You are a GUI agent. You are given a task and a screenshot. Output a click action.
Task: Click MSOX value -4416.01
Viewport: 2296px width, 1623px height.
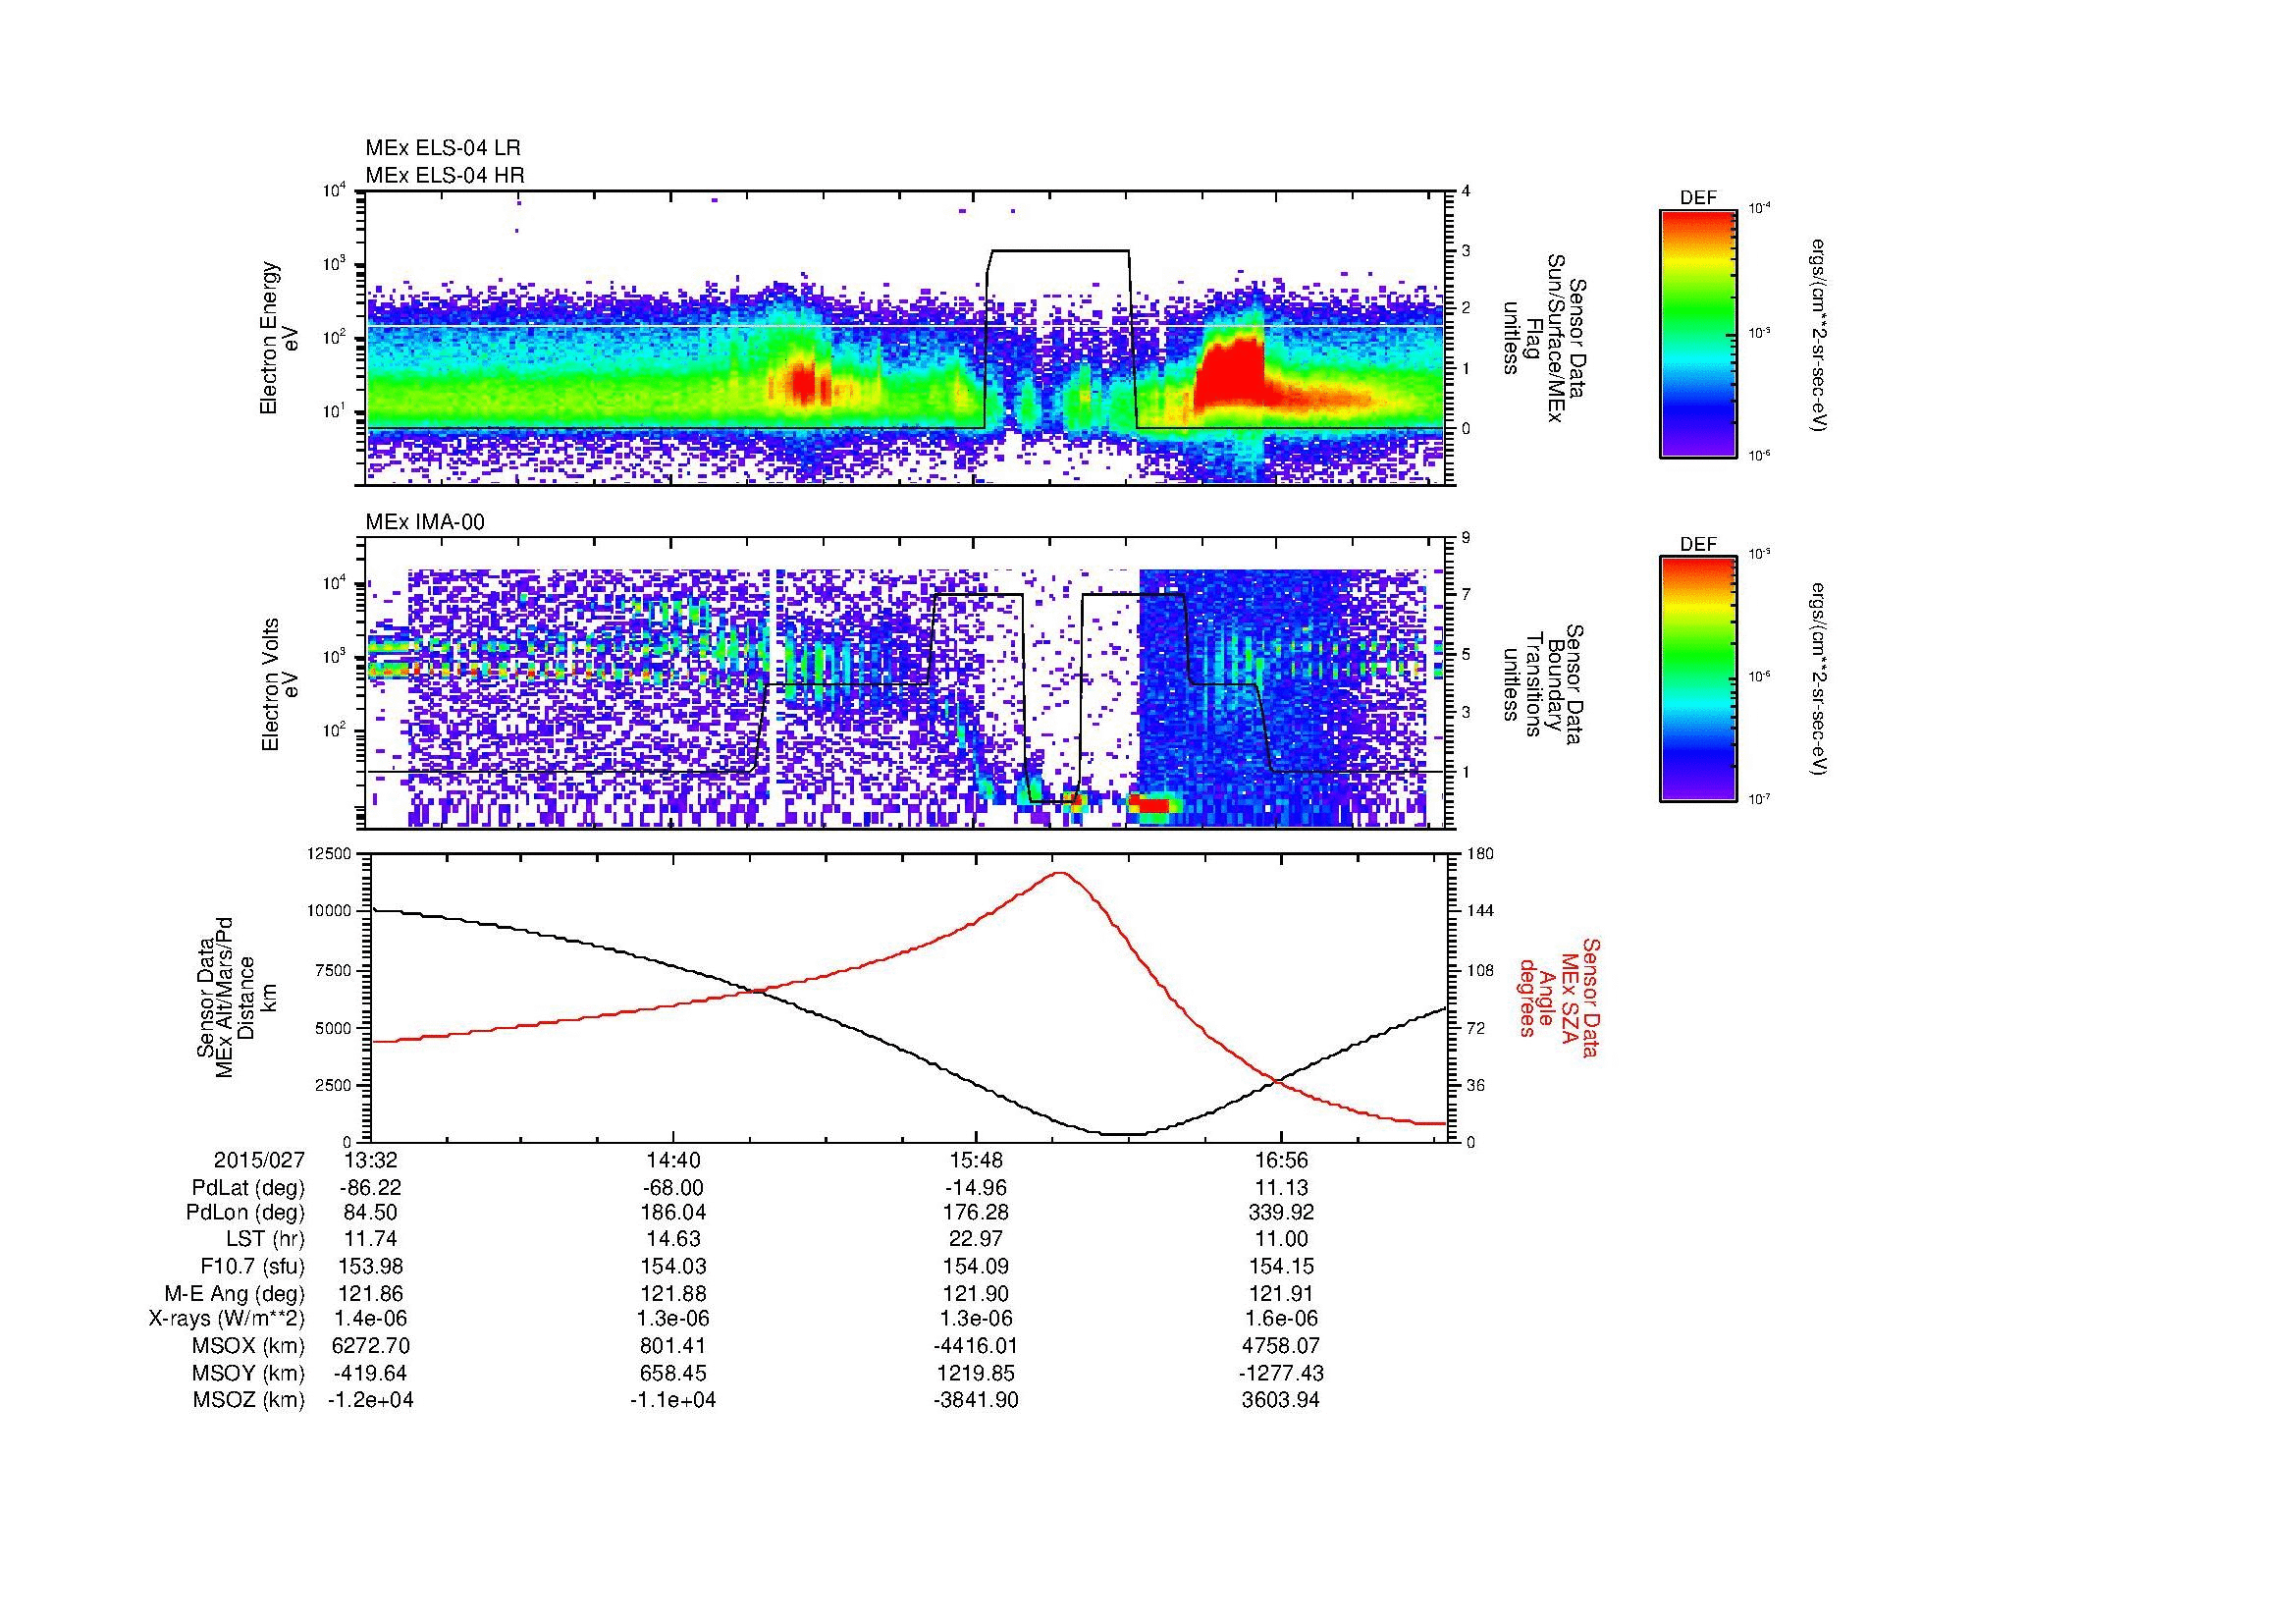click(x=977, y=1346)
